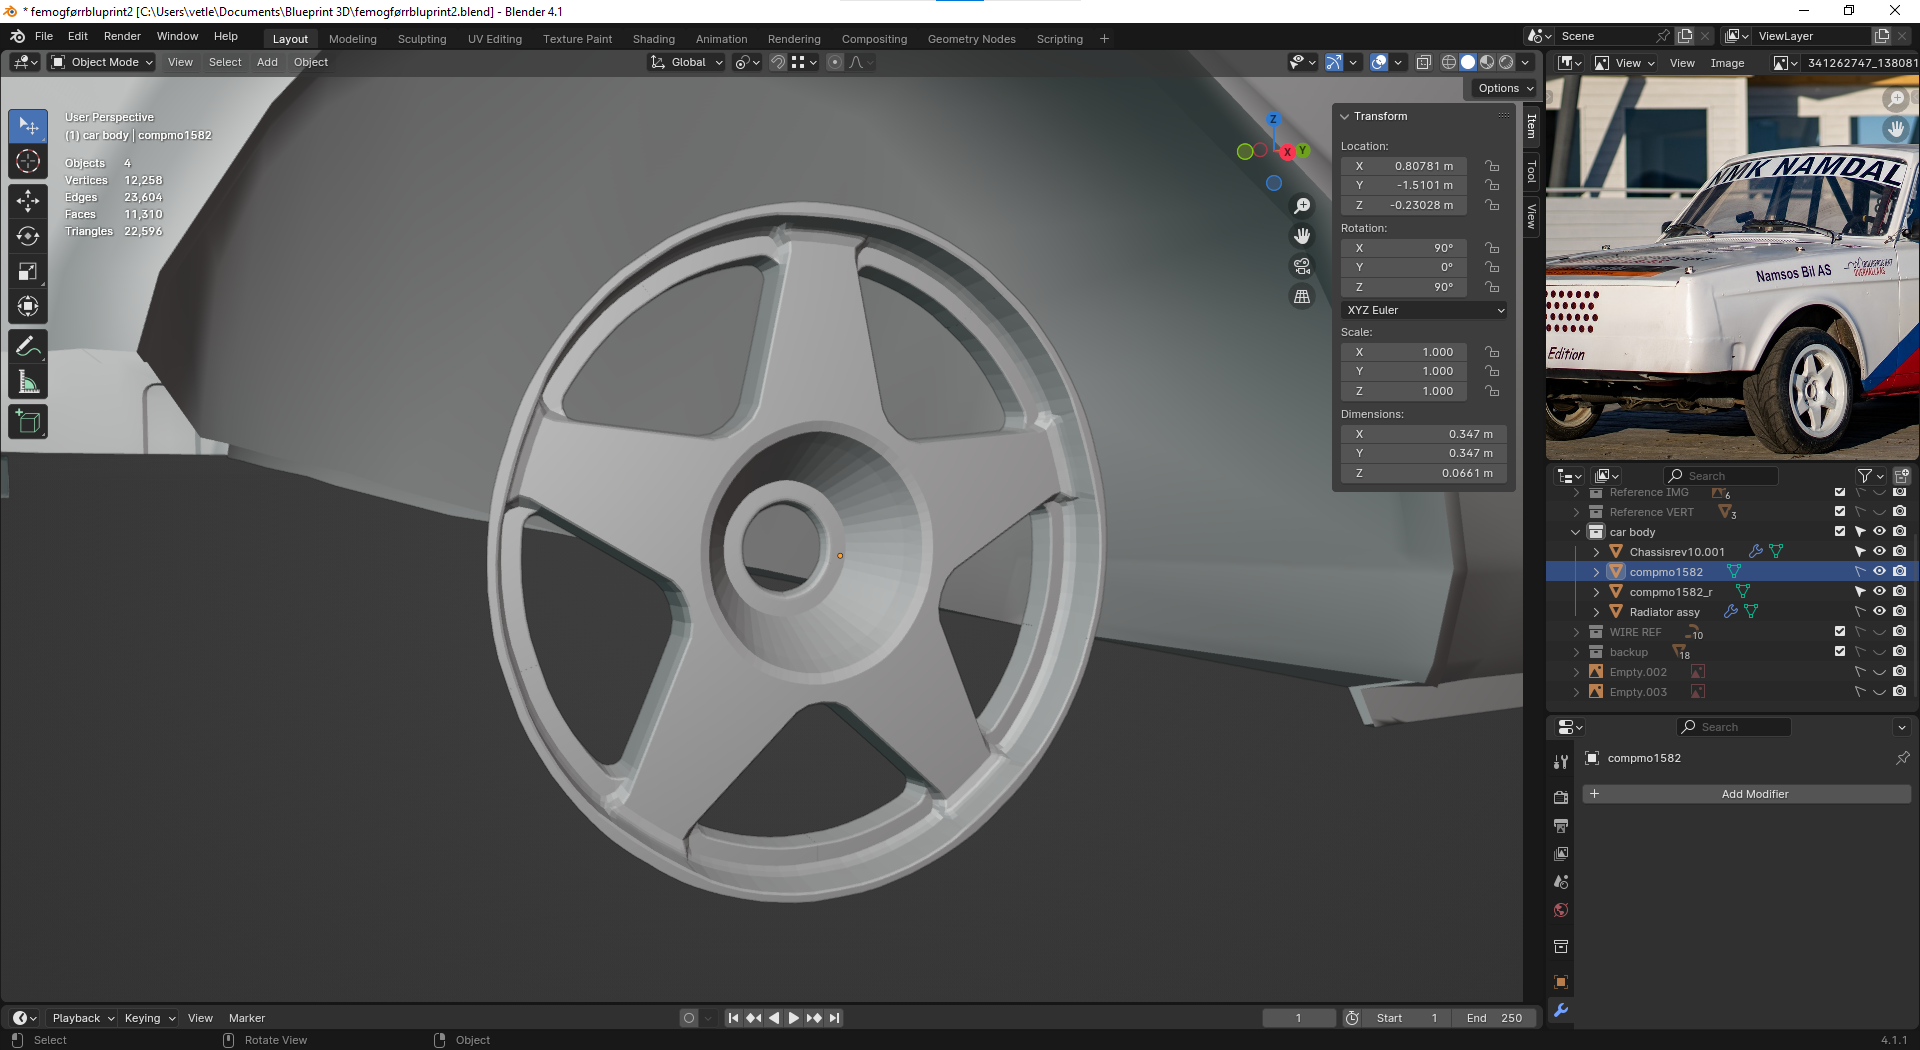Click the Keying dropdown in timeline

click(150, 1018)
